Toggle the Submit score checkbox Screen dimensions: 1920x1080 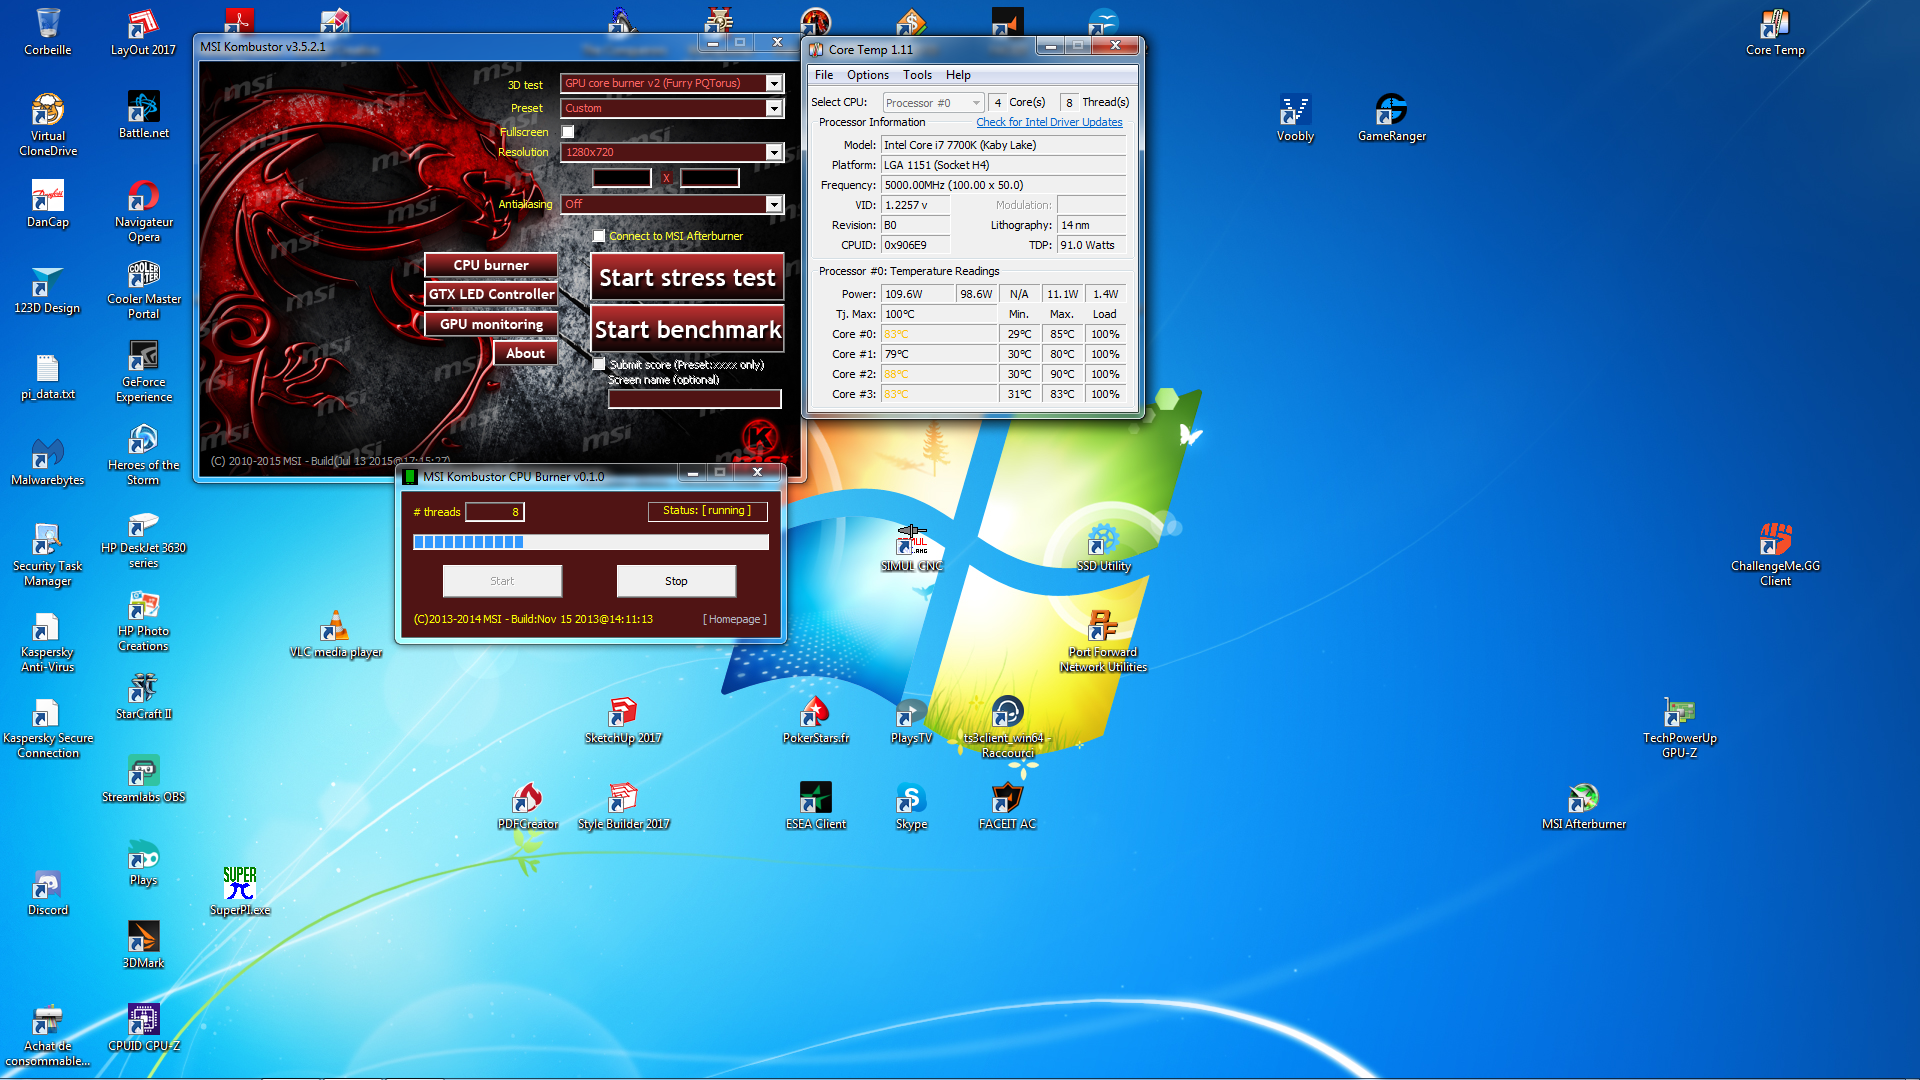(x=599, y=364)
